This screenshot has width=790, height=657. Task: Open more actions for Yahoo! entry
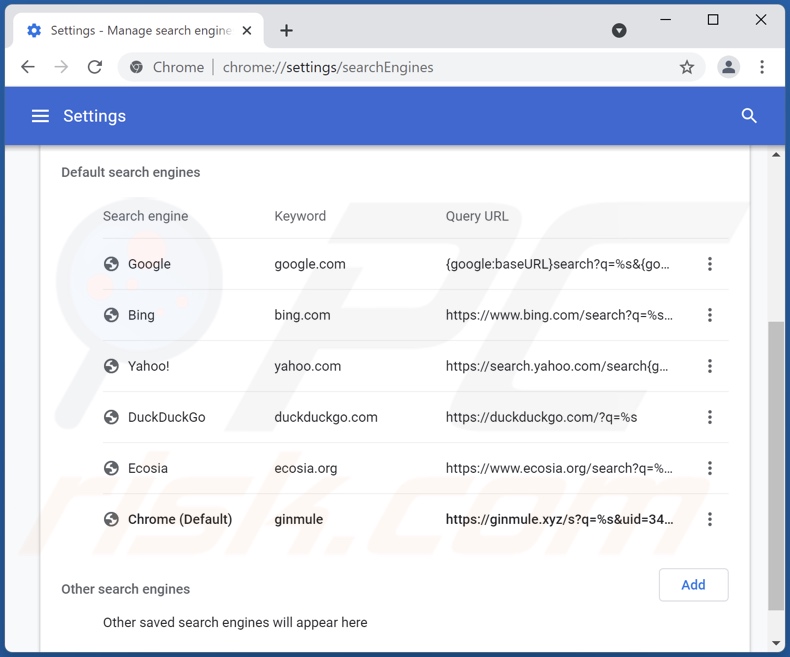710,366
